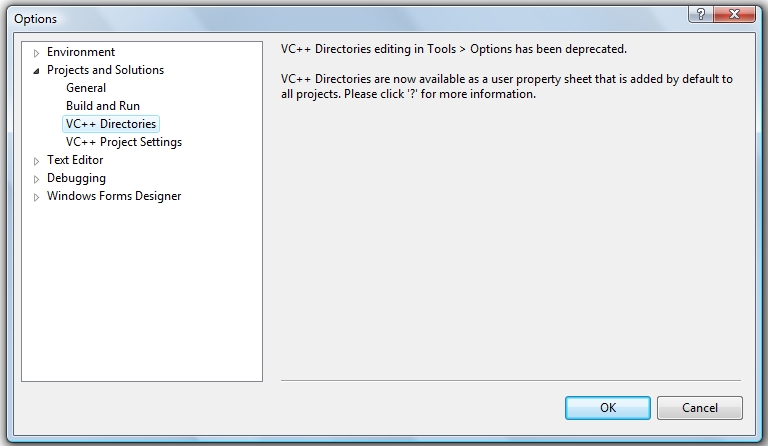Expand the Debugging node arrow

[x=37, y=178]
